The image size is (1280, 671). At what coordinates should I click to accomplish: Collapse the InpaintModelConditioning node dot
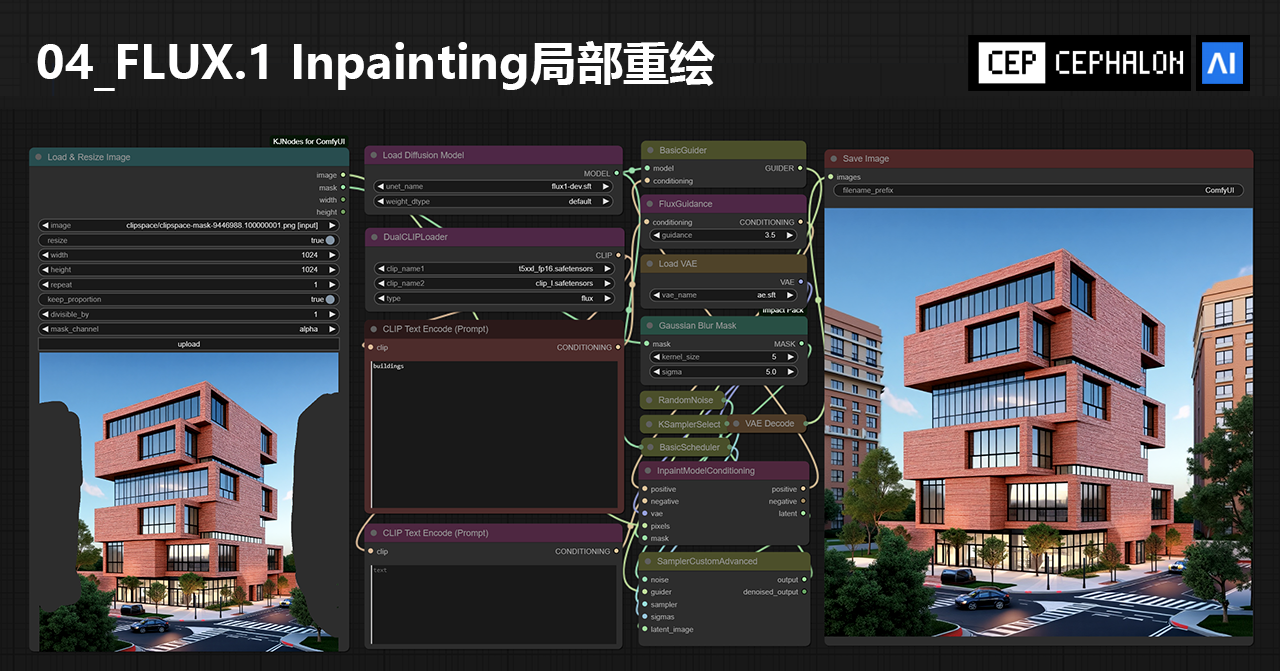[649, 470]
